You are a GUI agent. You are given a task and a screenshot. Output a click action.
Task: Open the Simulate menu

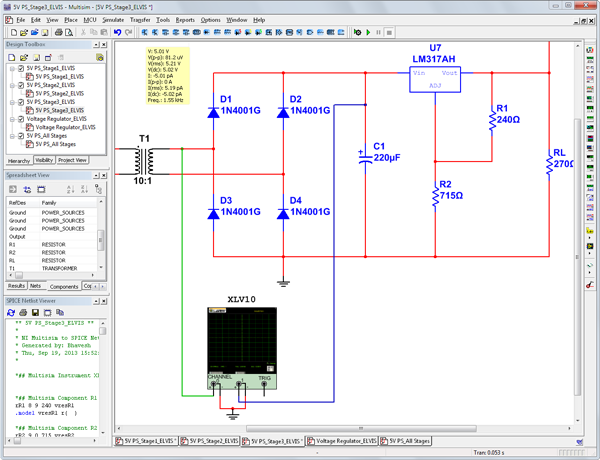tap(113, 19)
